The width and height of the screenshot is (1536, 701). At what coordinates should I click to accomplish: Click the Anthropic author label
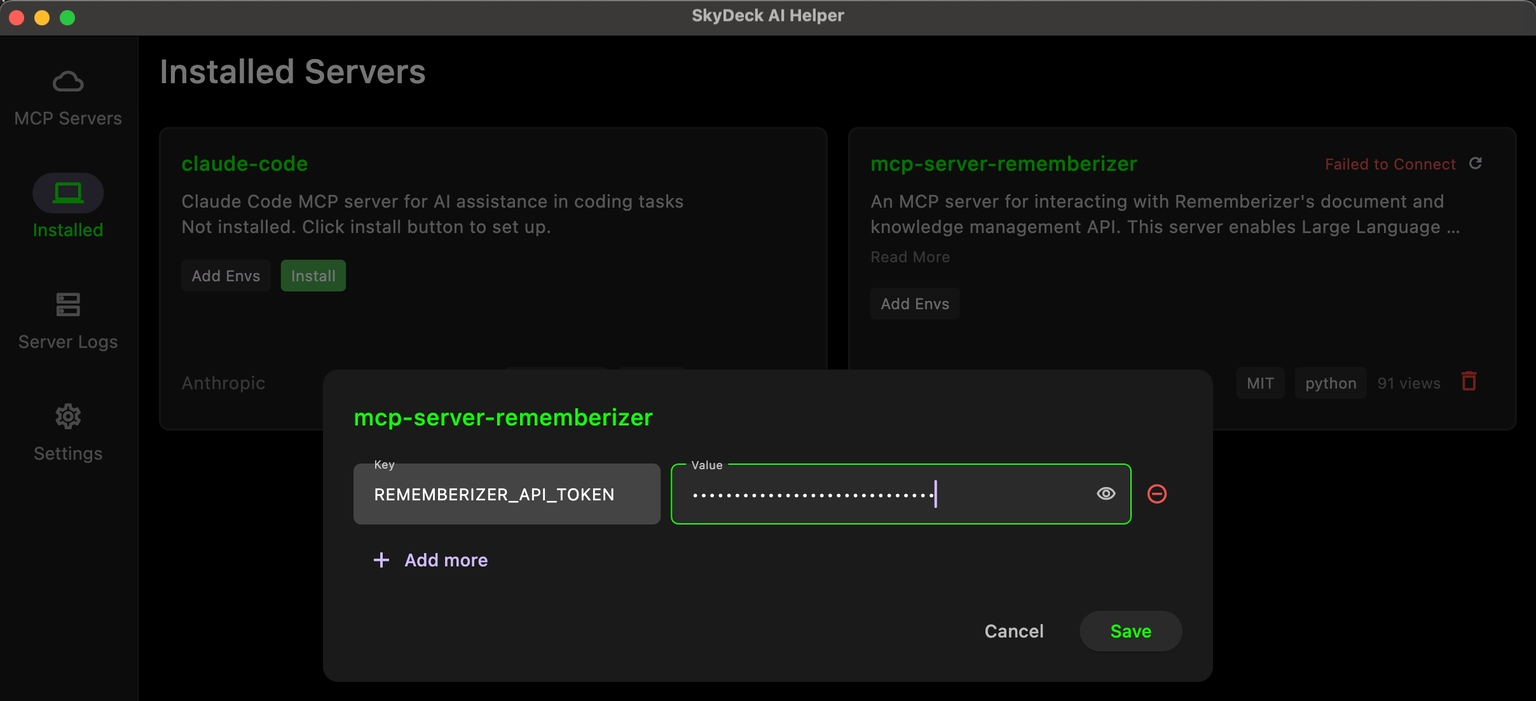(224, 383)
